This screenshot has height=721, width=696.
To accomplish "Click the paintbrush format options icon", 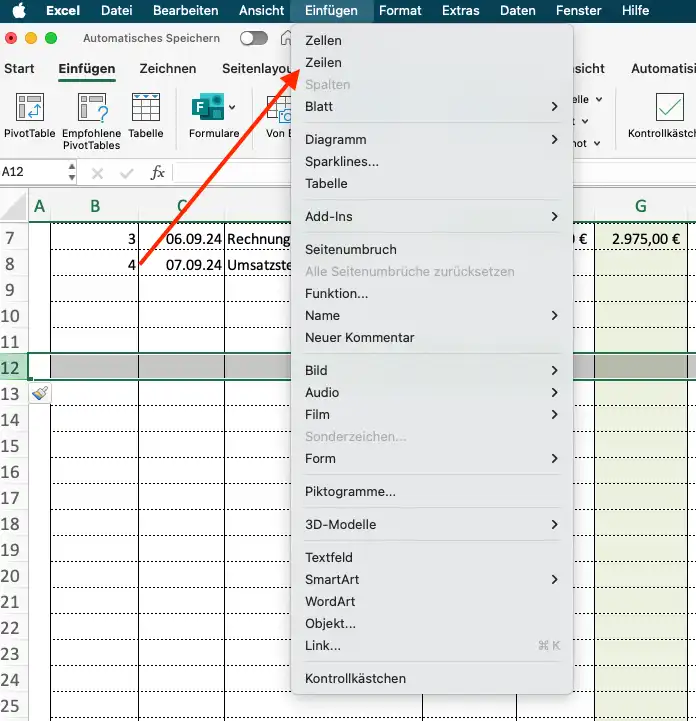I will [40, 393].
